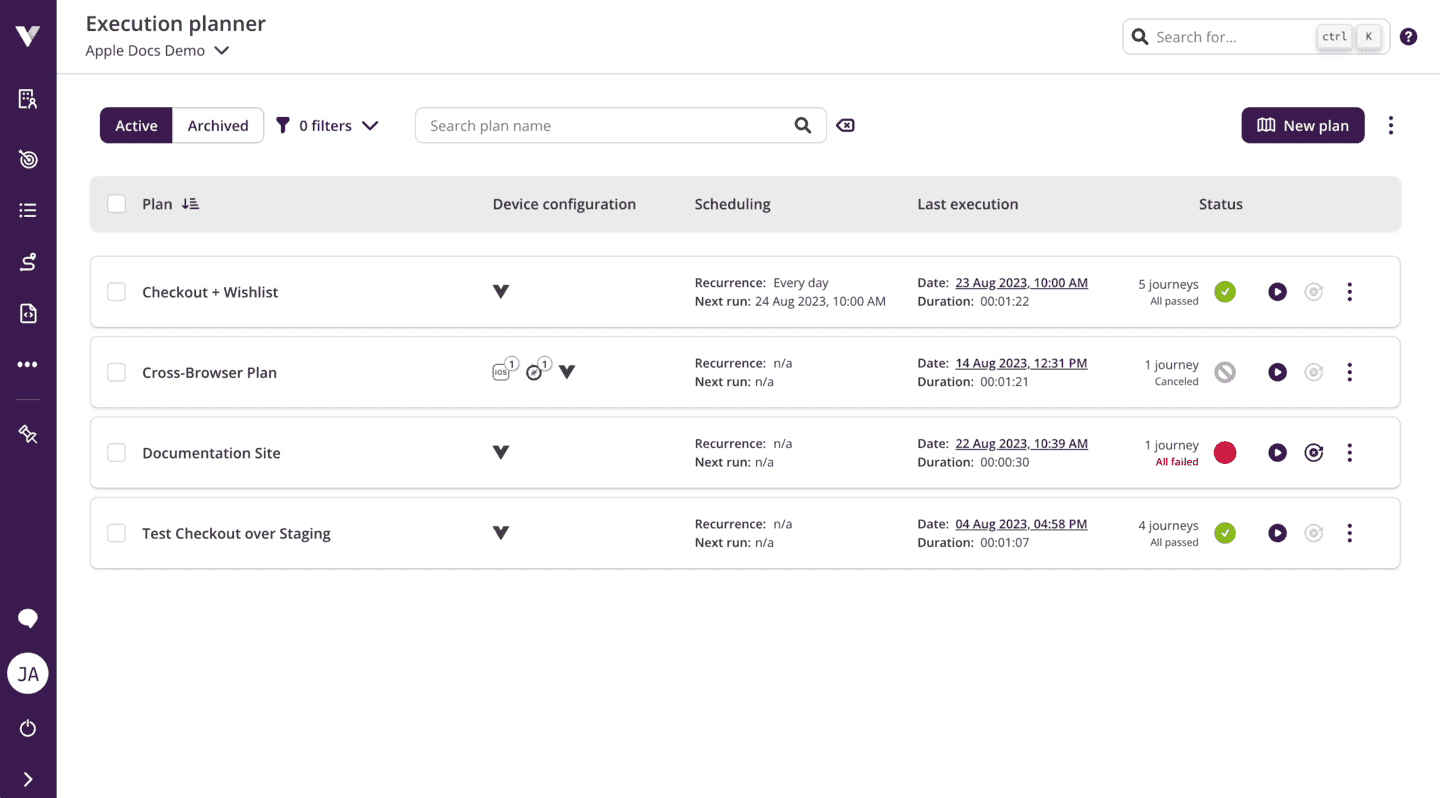
Task: Select all plans using the header checkbox
Action: click(x=116, y=203)
